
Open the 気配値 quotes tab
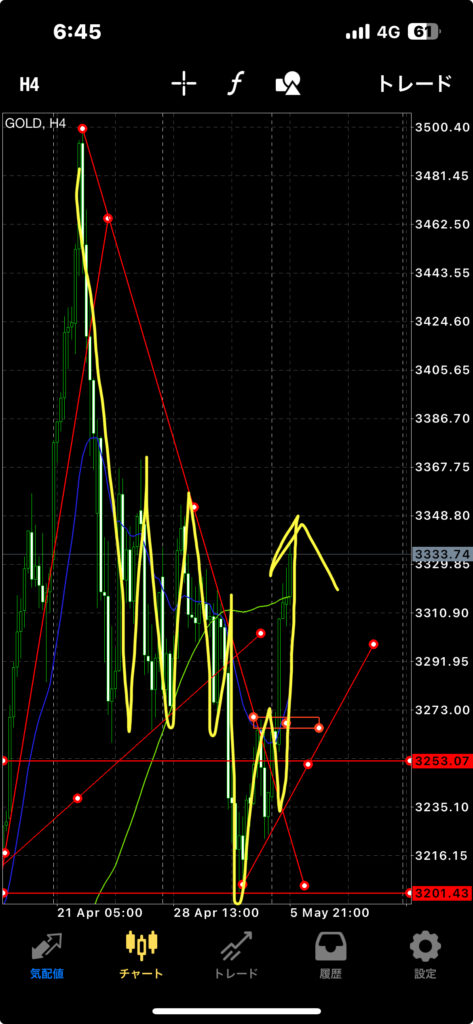47,955
